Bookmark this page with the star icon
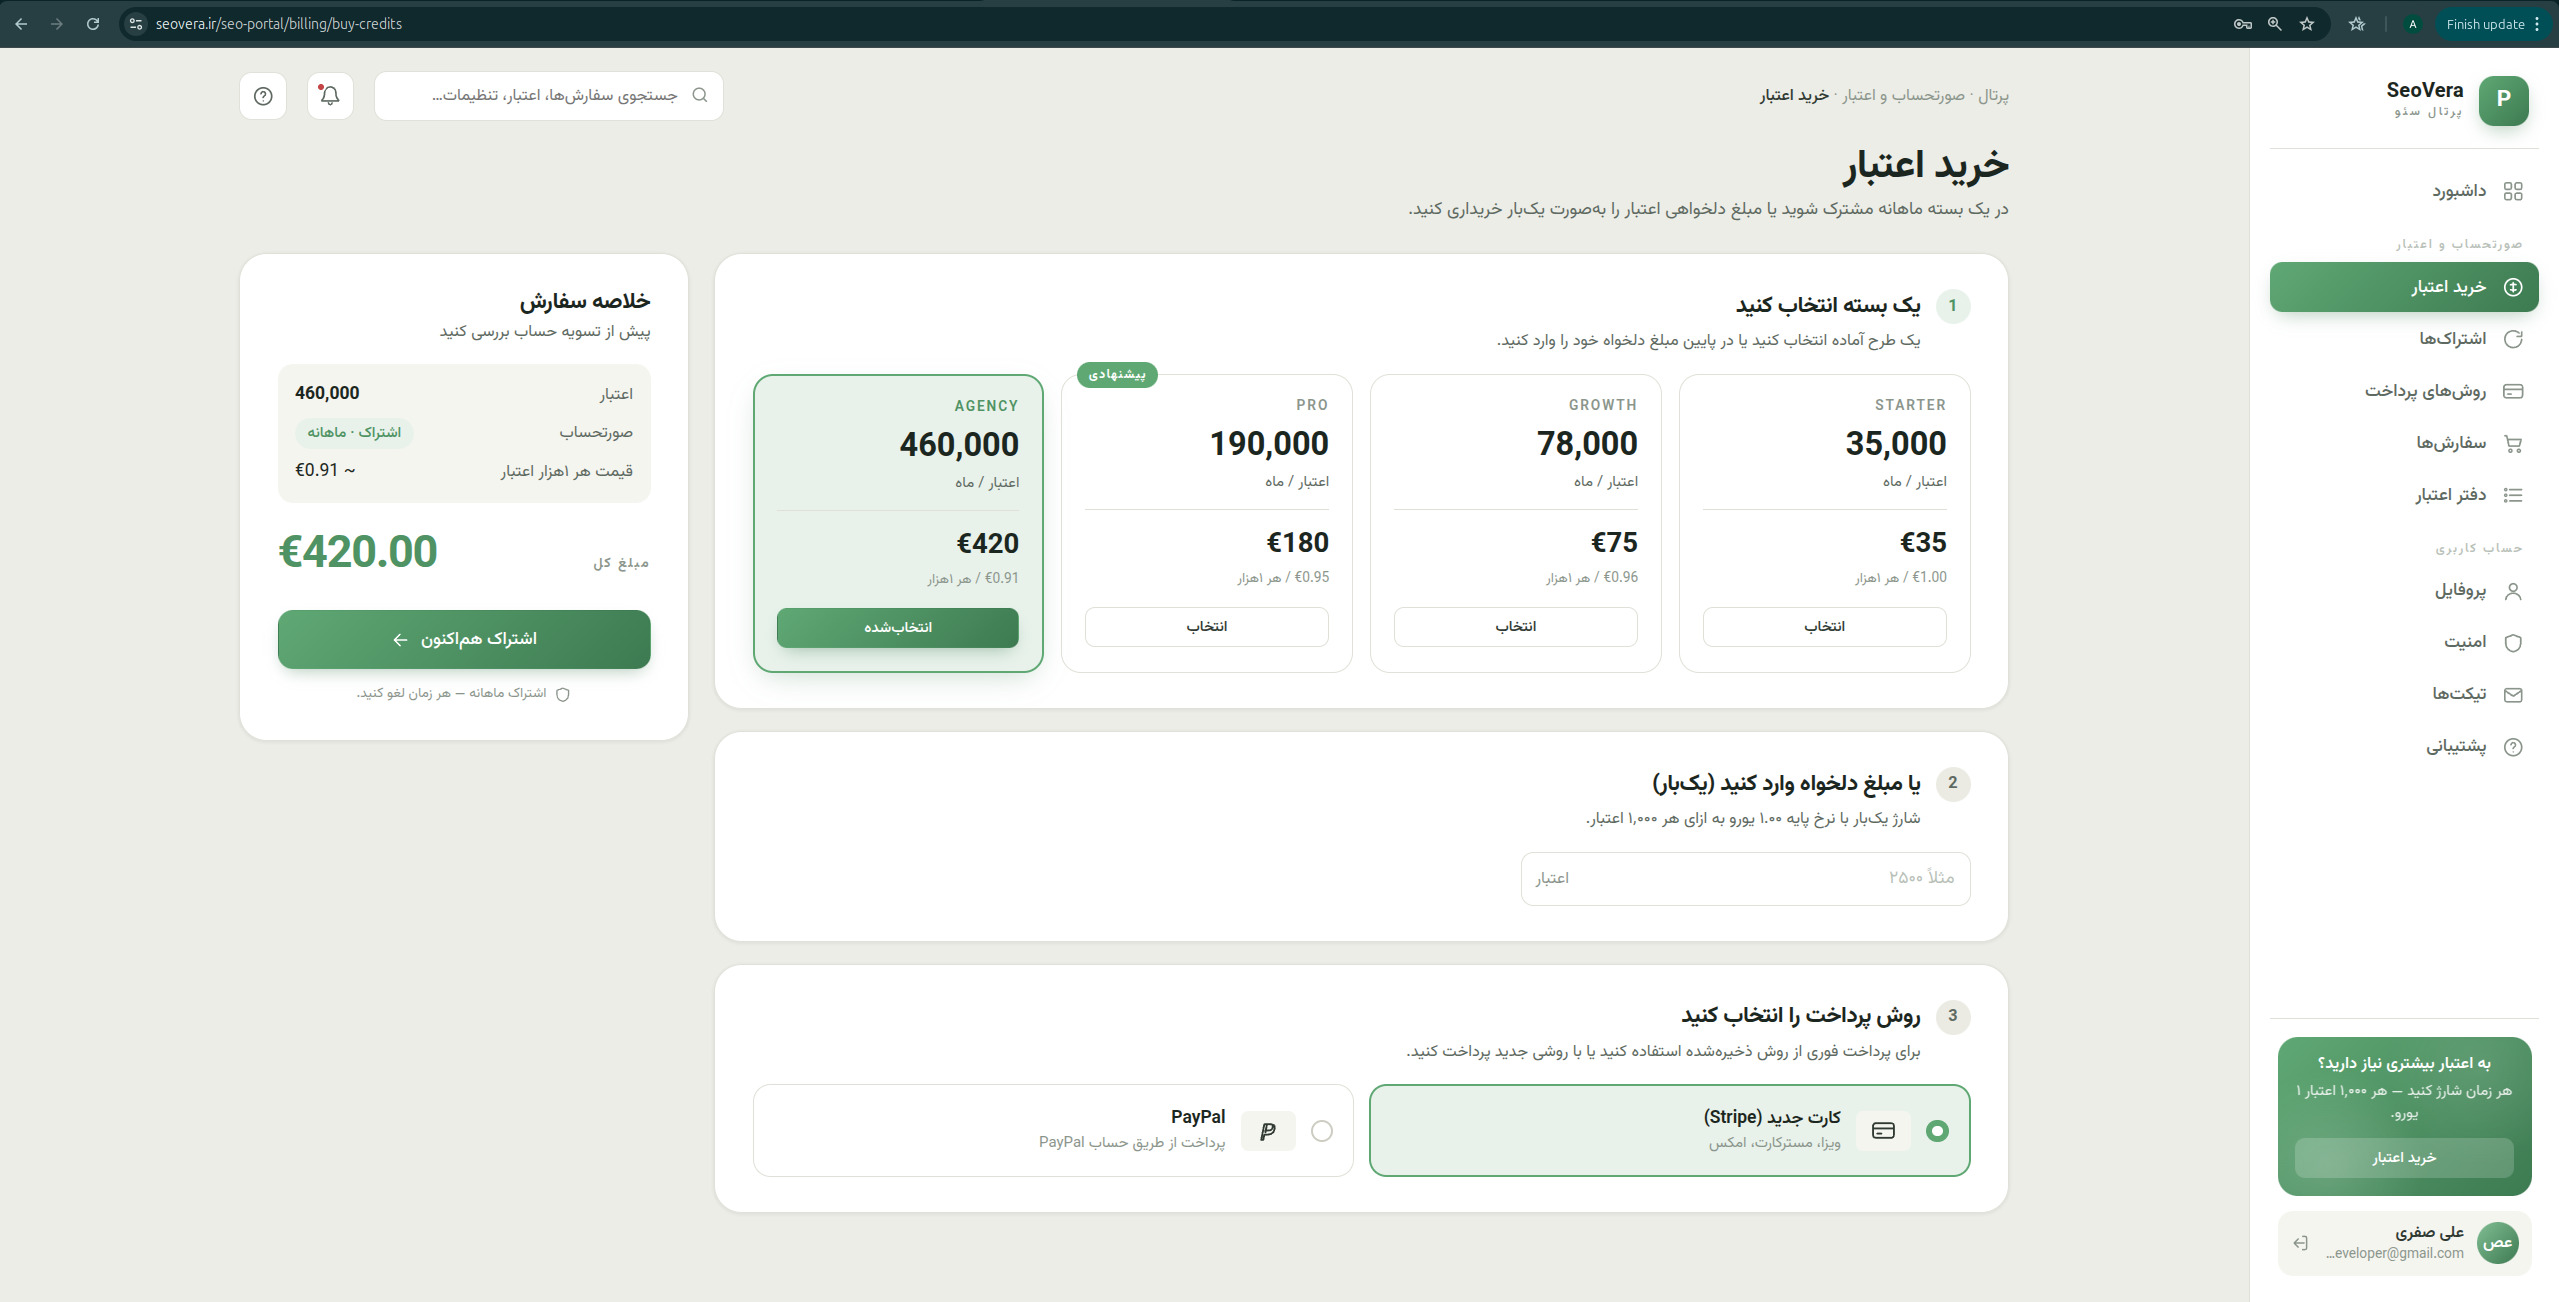This screenshot has height=1302, width=2559. pyautogui.click(x=2307, y=24)
